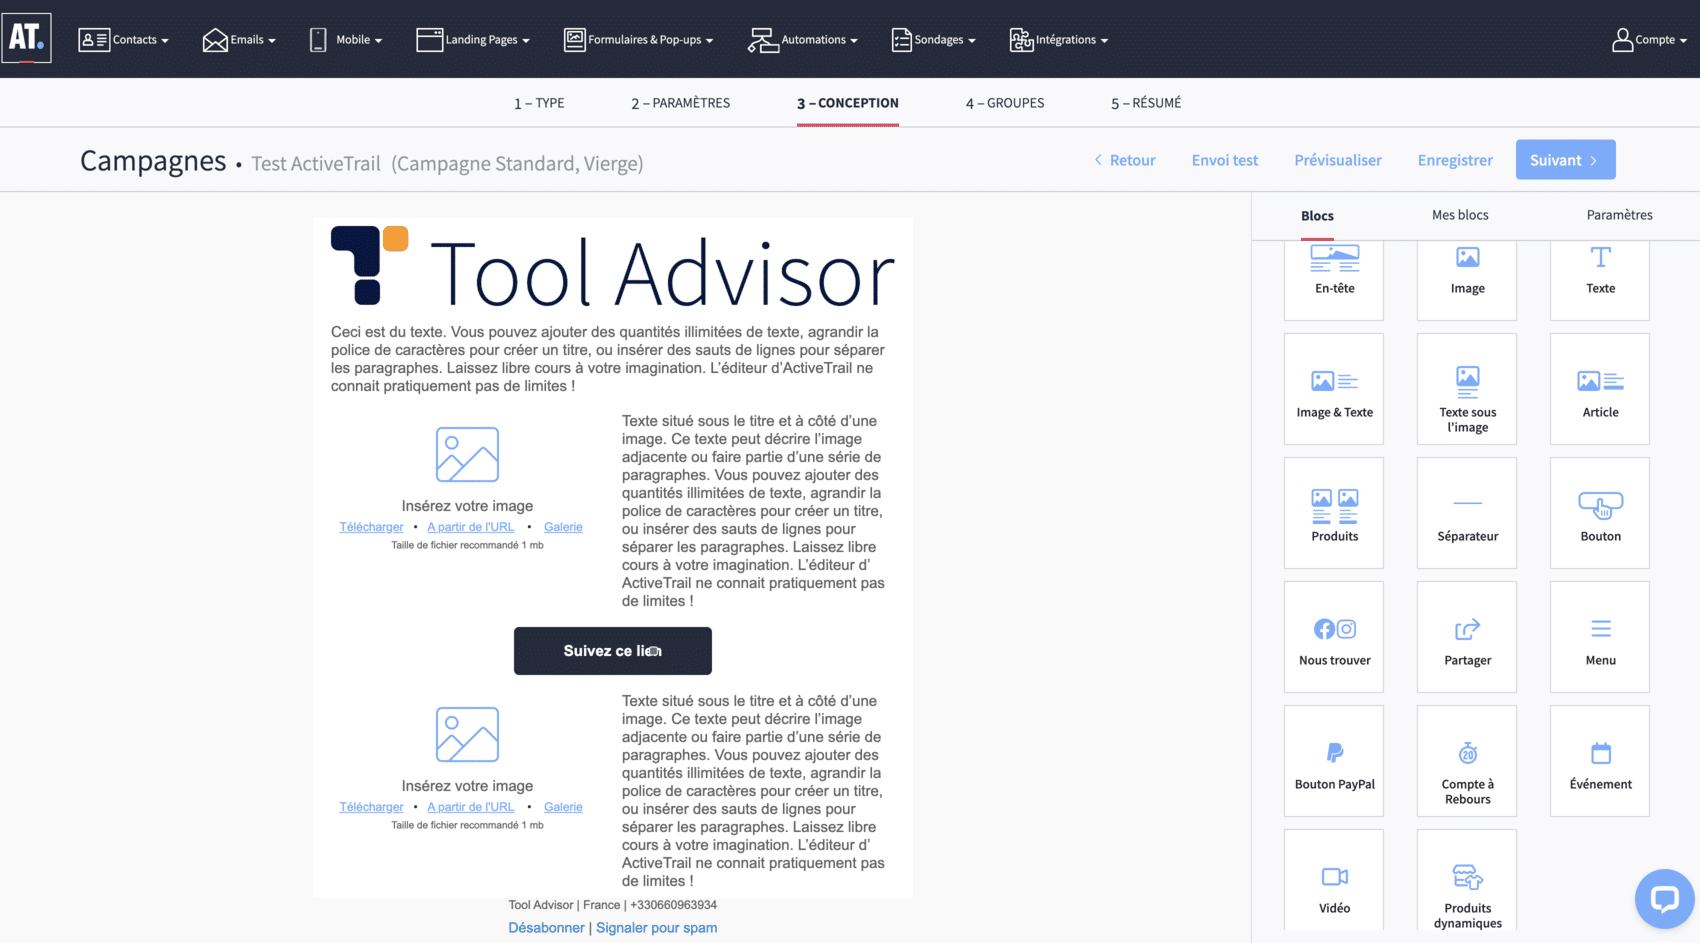The height and width of the screenshot is (943, 1700).
Task: Click the Retour link
Action: click(x=1125, y=160)
